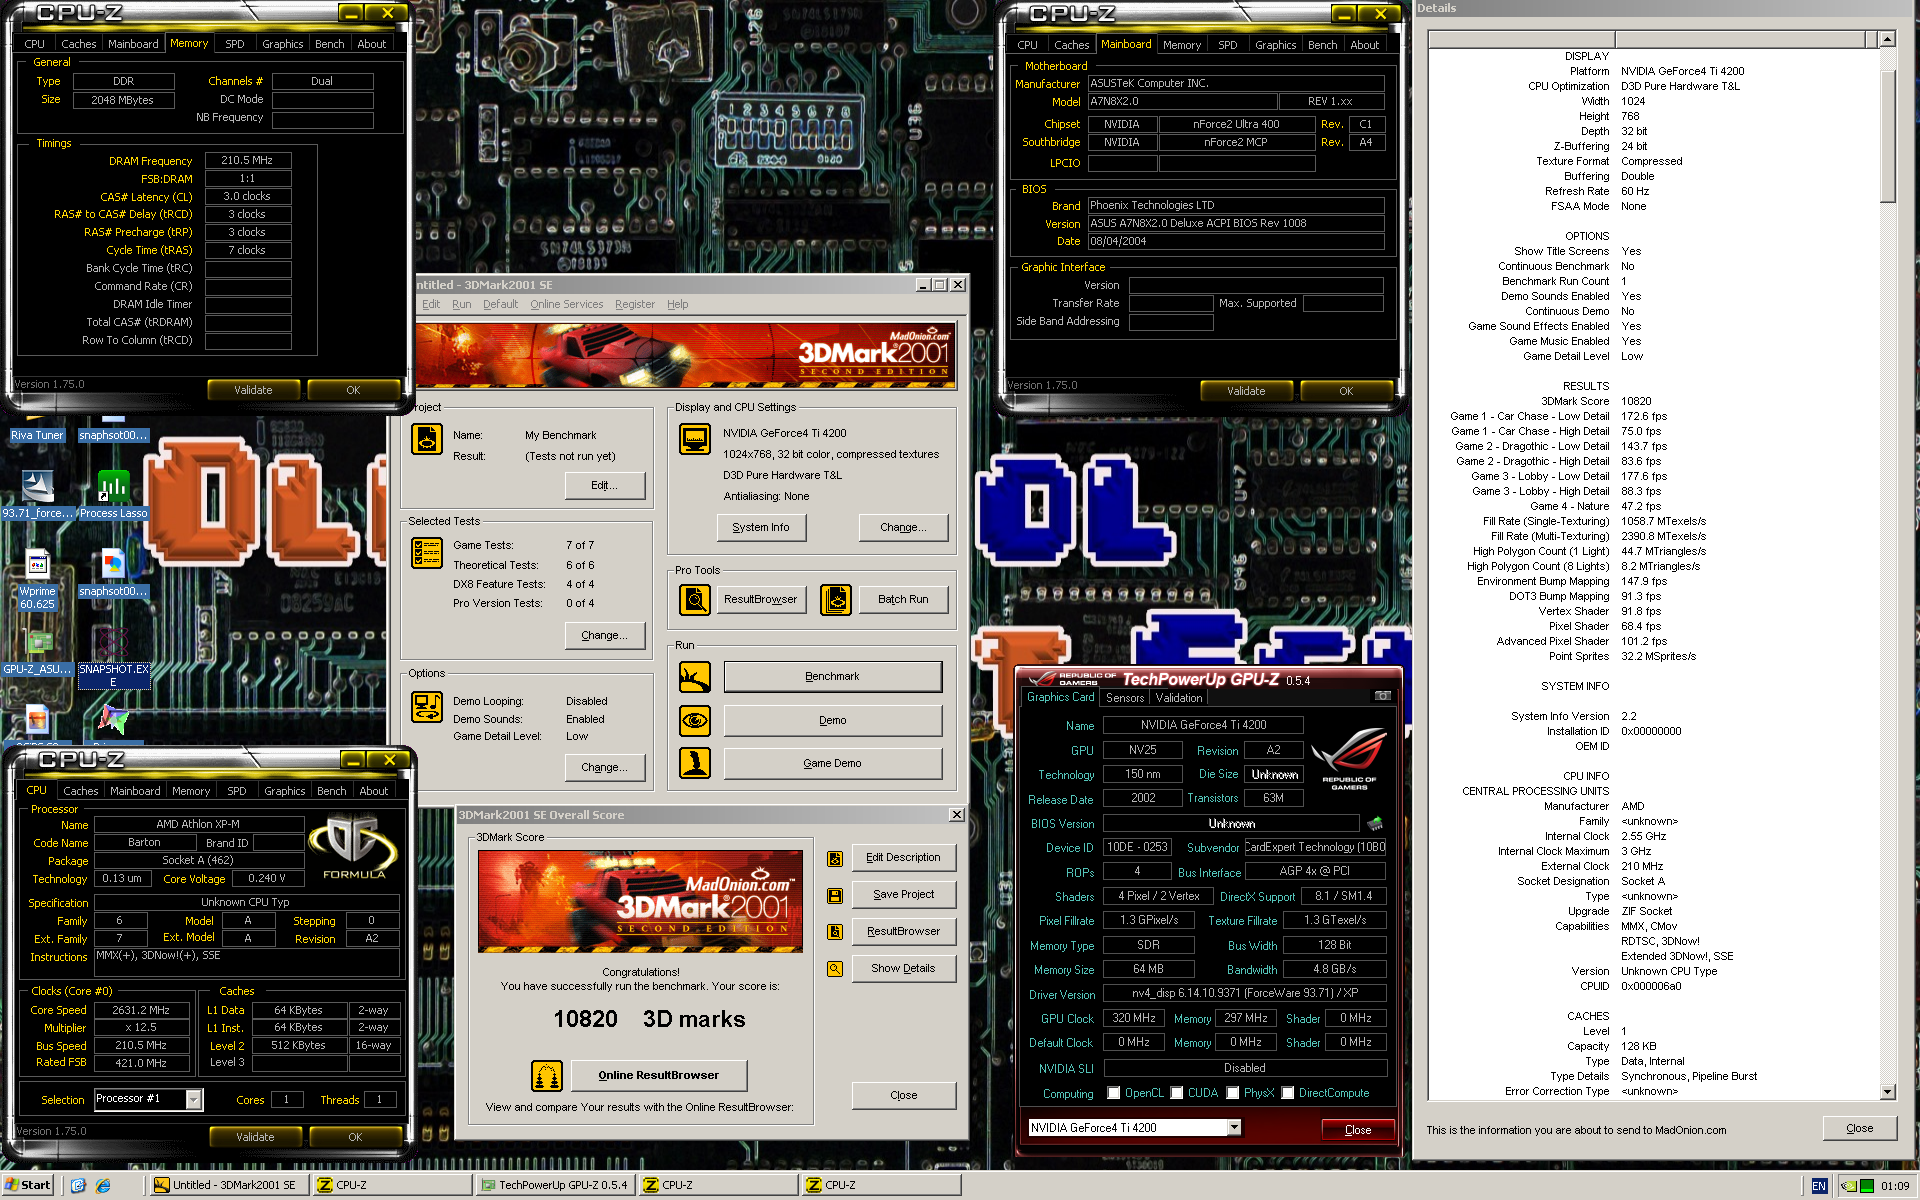Screen dimensions: 1920x1200
Task: Click the ResultBrowser magnifier icon in Pro Tools
Action: coord(694,599)
